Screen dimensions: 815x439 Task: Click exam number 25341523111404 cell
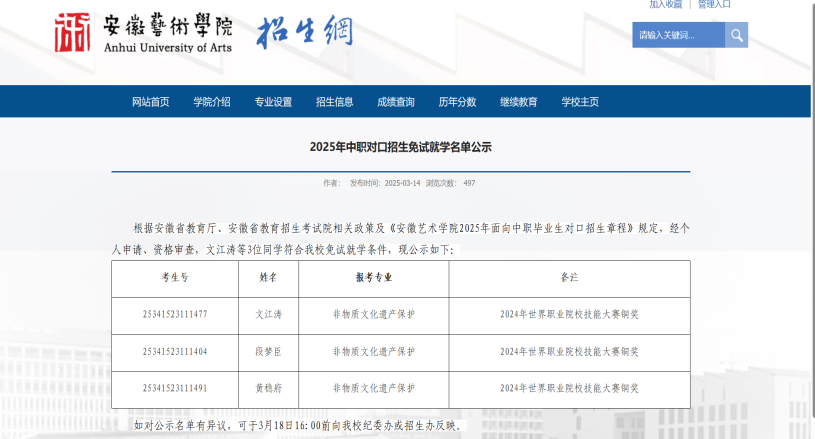[x=174, y=351]
